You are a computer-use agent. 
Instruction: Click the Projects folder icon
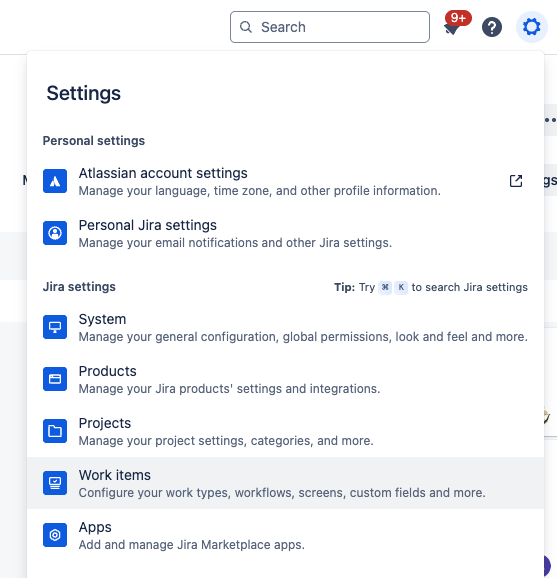pos(55,431)
